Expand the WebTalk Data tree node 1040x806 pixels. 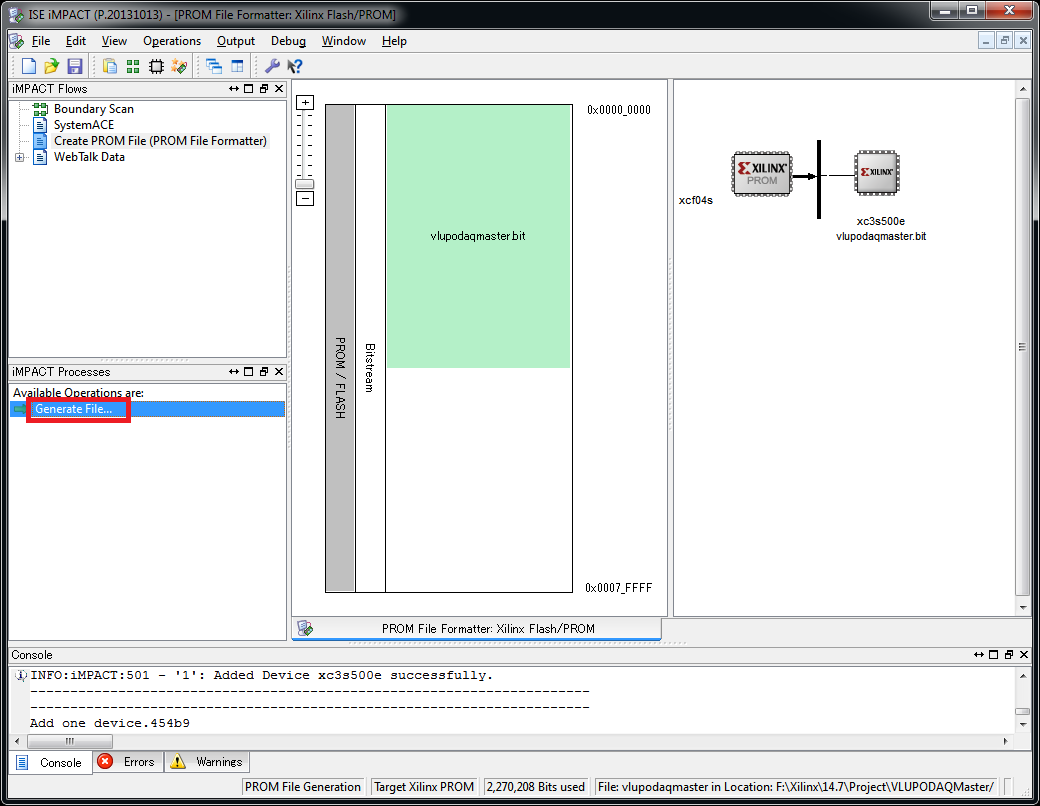tap(19, 157)
